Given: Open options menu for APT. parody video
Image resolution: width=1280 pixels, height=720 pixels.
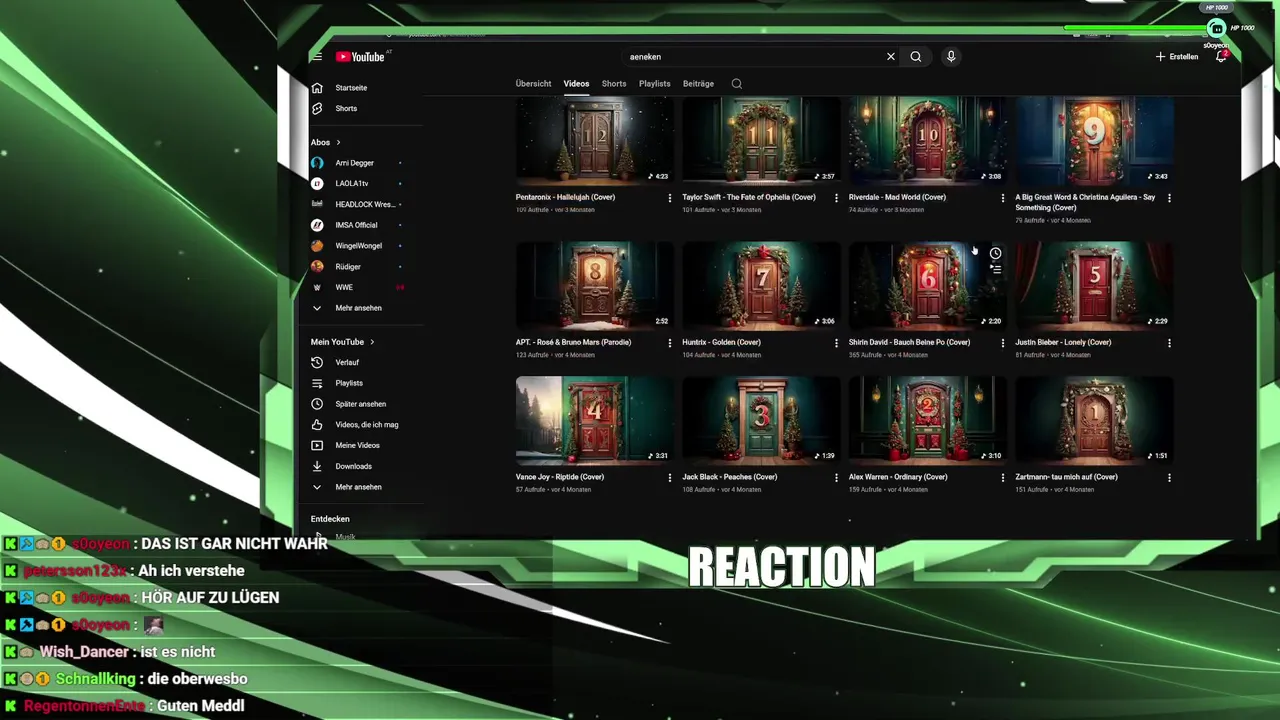Looking at the screenshot, I should click(670, 343).
